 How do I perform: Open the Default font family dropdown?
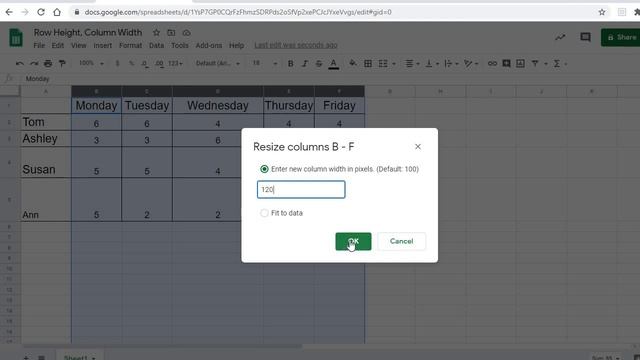click(218, 63)
